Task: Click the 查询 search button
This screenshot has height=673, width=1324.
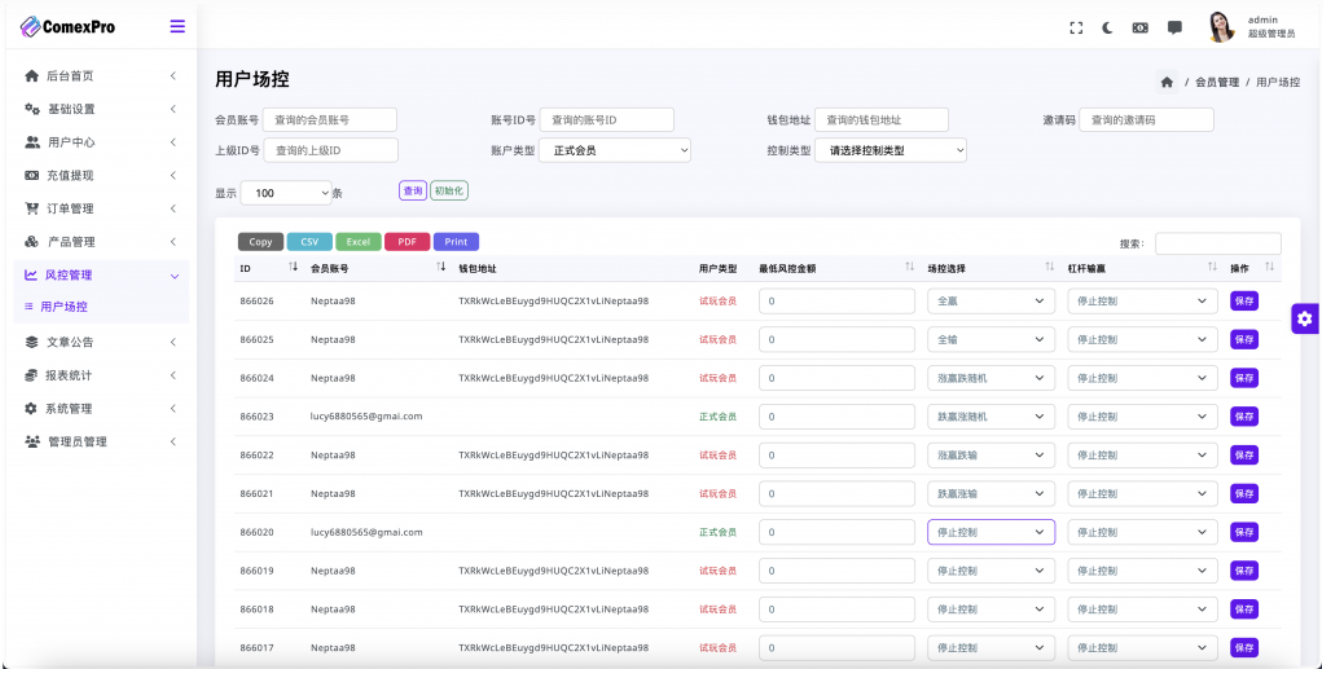Action: tap(413, 191)
